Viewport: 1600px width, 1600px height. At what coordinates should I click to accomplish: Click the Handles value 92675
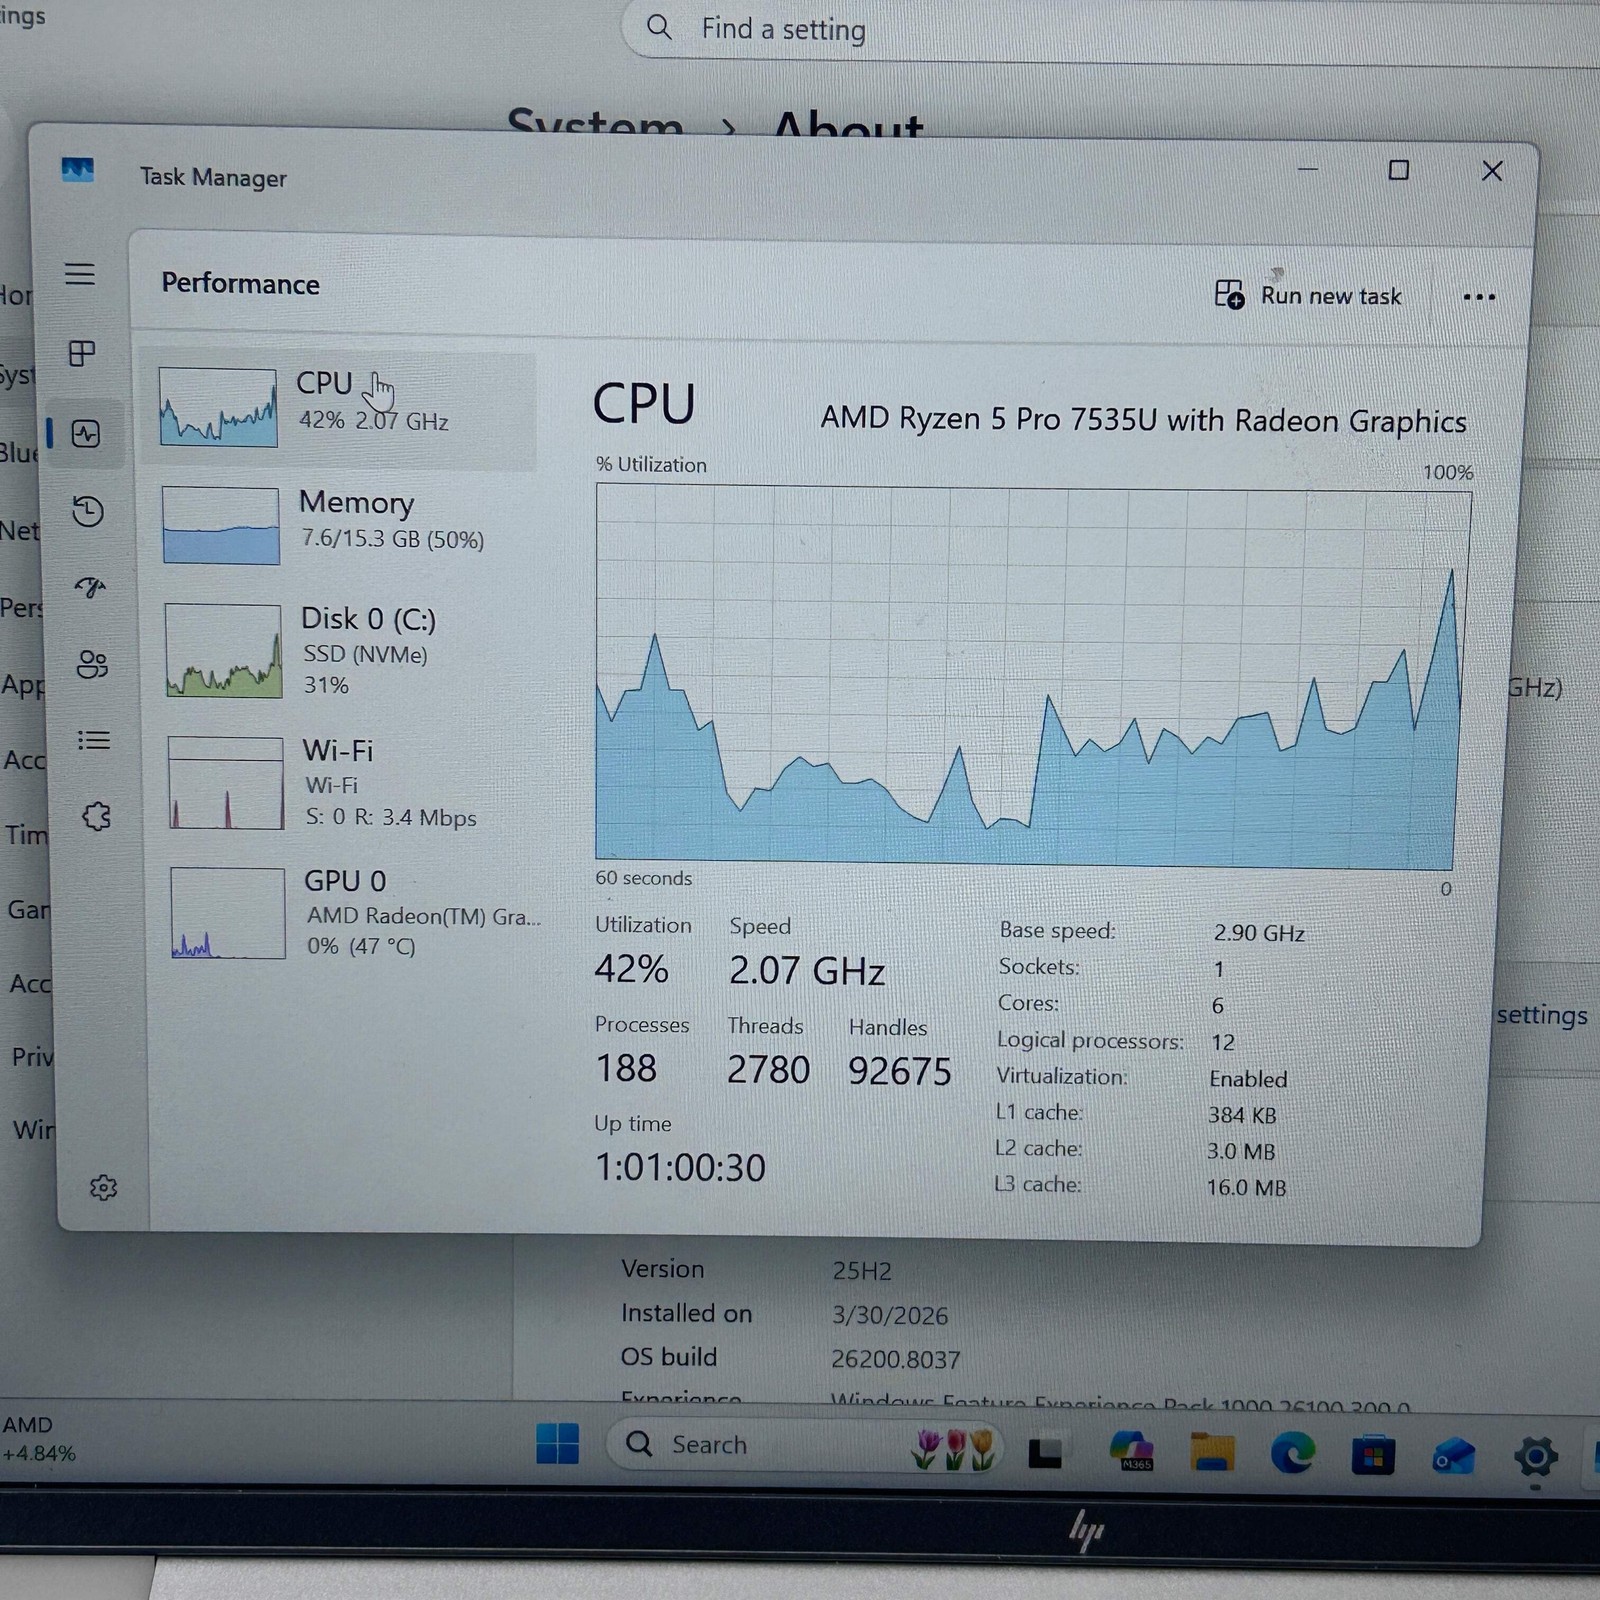[x=900, y=1071]
